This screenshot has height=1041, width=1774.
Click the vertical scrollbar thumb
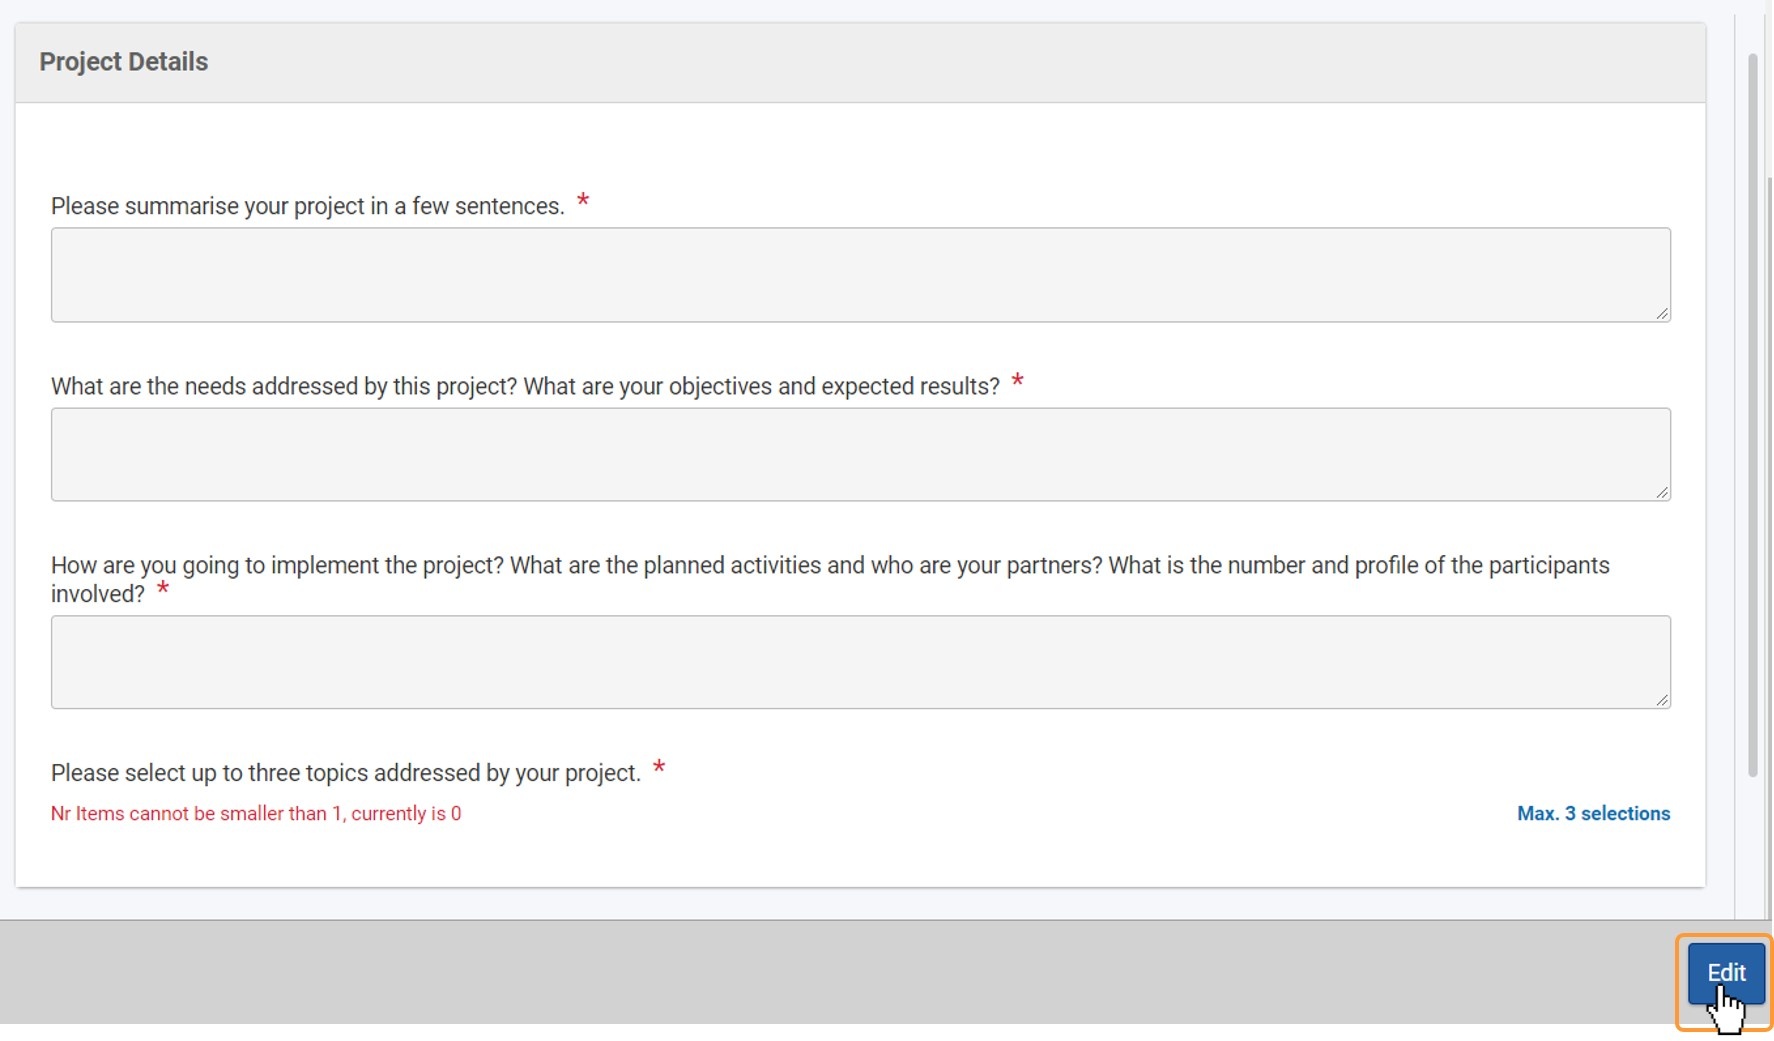pyautogui.click(x=1752, y=415)
